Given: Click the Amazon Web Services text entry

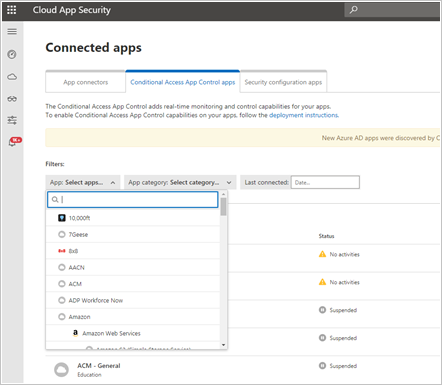Looking at the screenshot, I should click(111, 333).
